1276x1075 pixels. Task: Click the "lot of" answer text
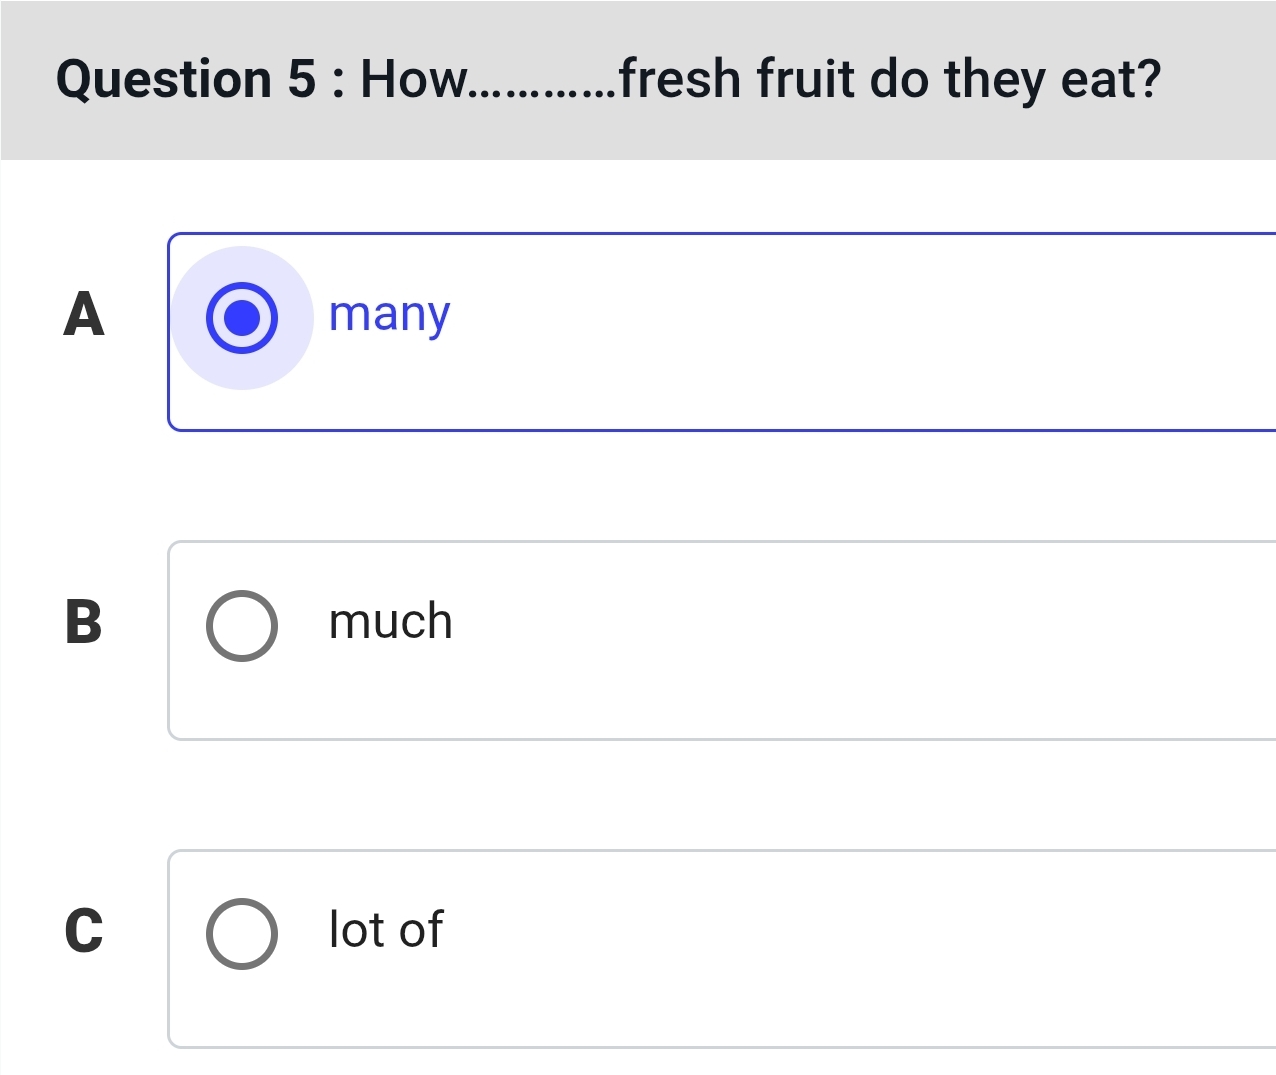tap(386, 930)
